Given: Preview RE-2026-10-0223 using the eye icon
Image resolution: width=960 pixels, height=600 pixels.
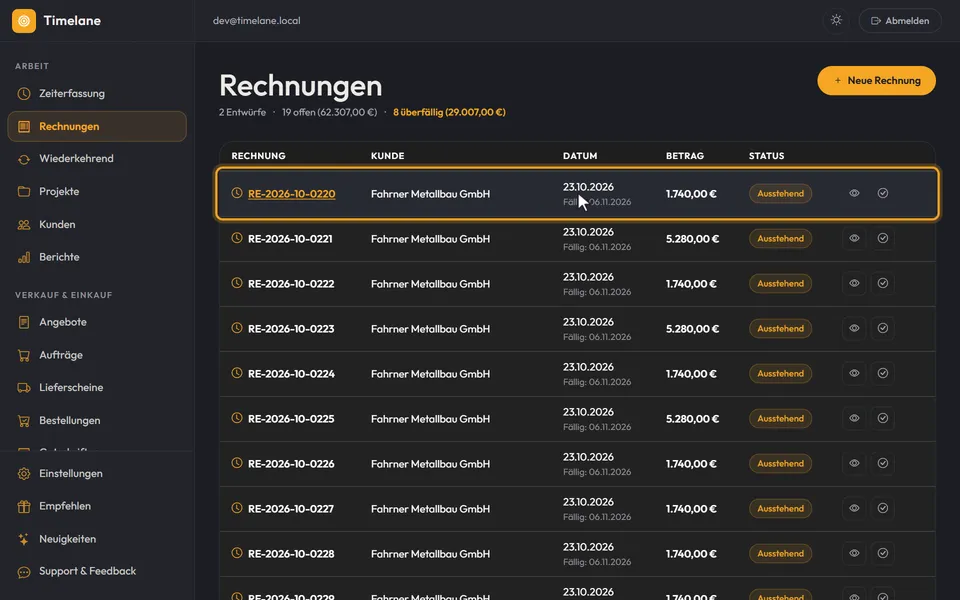Looking at the screenshot, I should (854, 328).
